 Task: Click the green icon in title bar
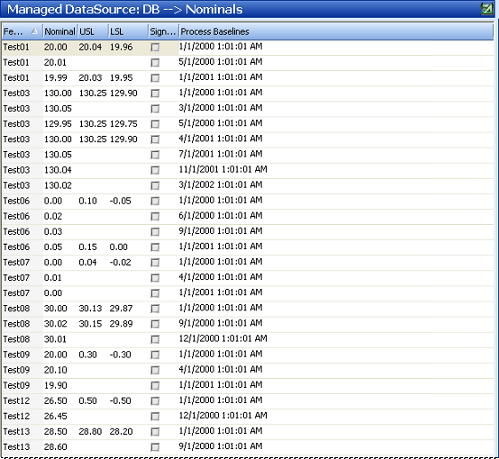[487, 9]
